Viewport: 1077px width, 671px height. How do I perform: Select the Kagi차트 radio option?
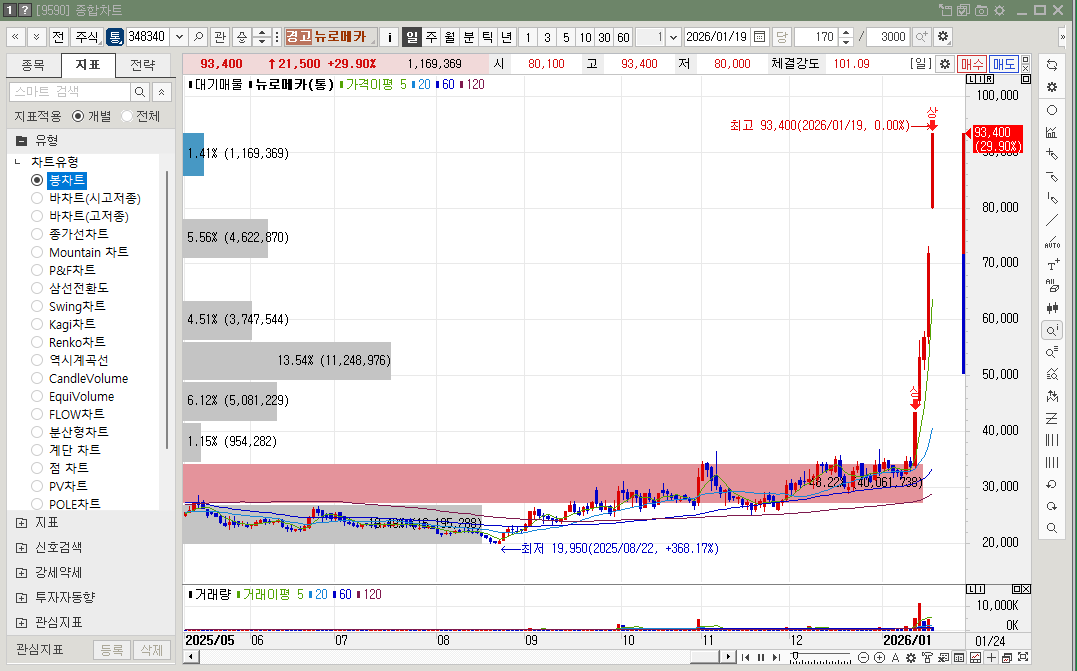point(37,324)
